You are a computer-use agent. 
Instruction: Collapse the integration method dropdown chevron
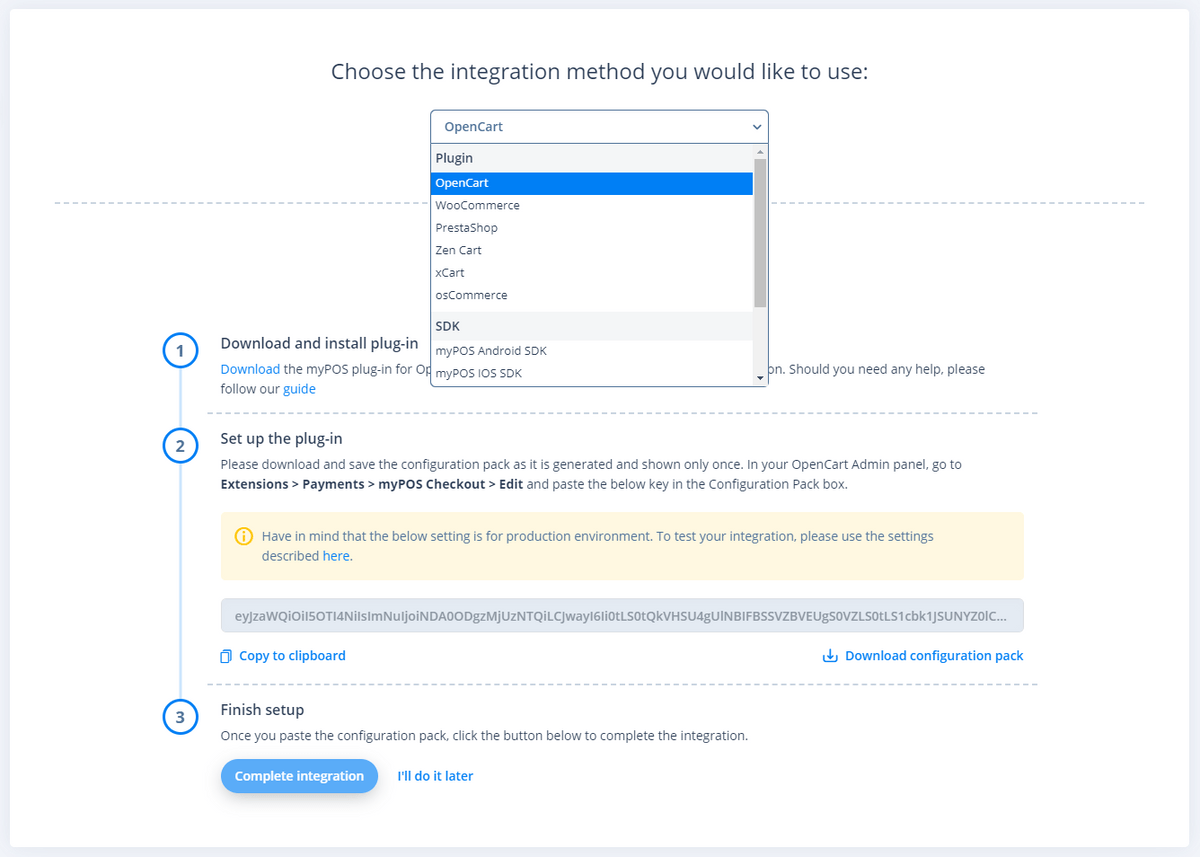click(757, 127)
